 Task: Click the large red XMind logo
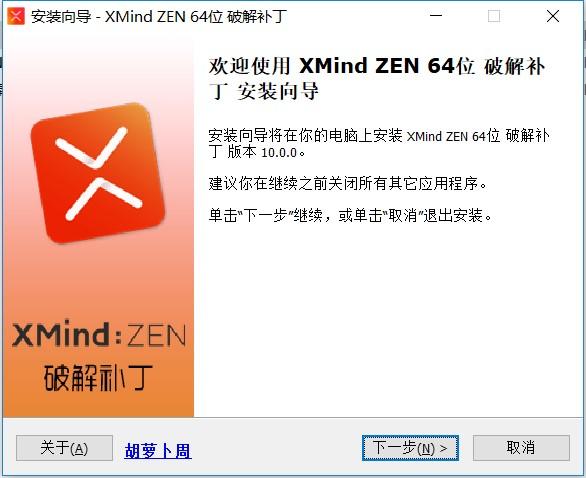[x=98, y=173]
